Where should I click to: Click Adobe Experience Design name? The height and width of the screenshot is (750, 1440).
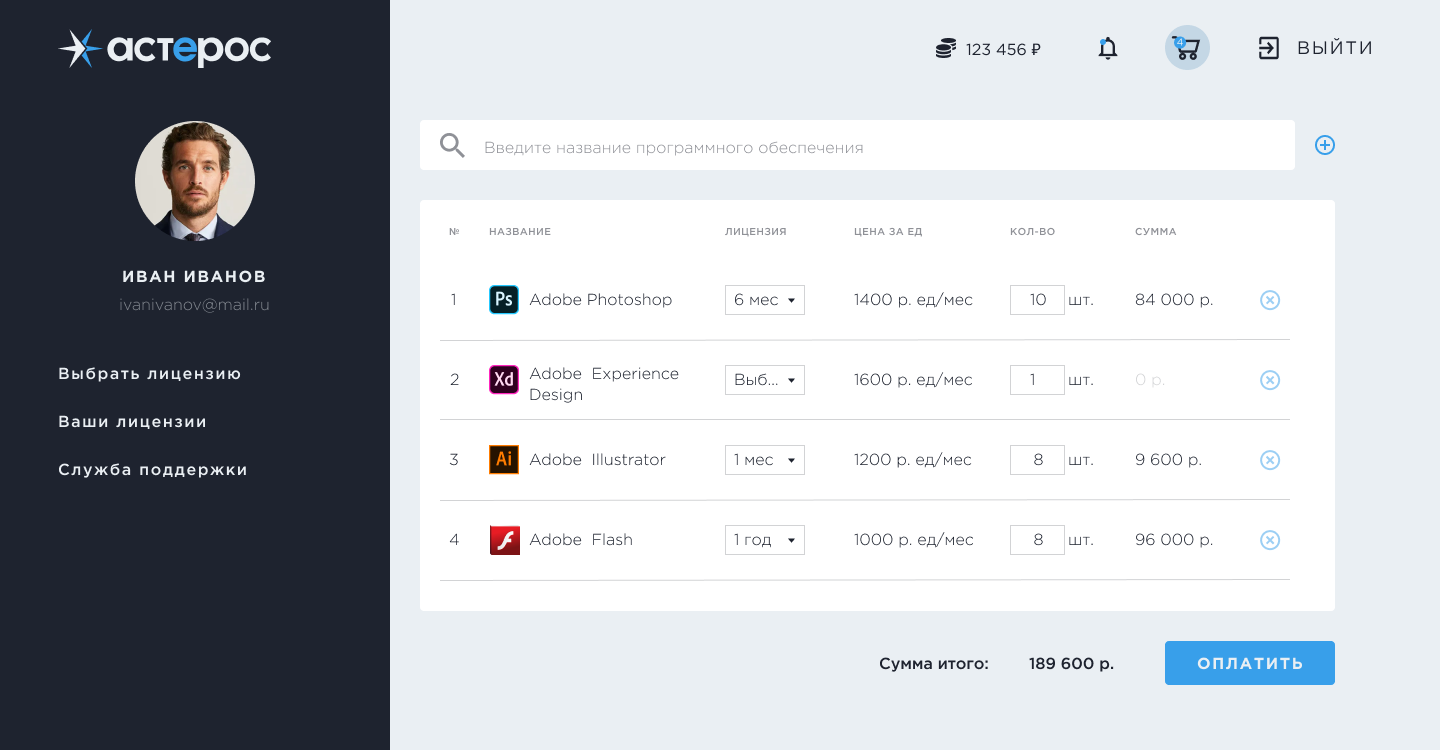pos(604,384)
